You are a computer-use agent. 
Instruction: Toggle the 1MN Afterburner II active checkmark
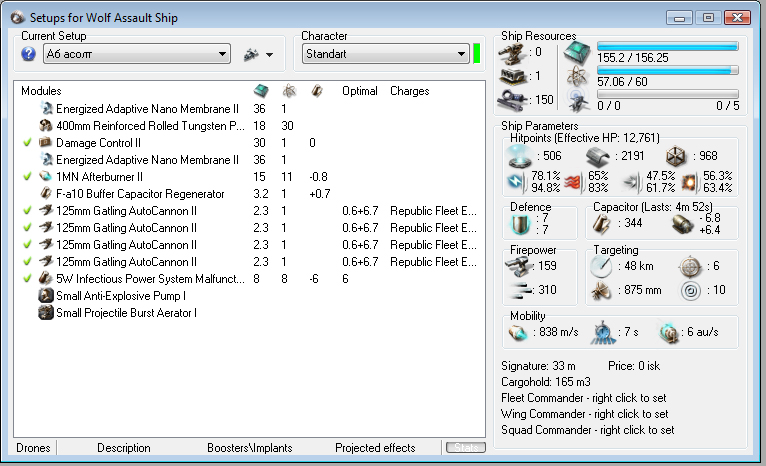click(x=27, y=176)
